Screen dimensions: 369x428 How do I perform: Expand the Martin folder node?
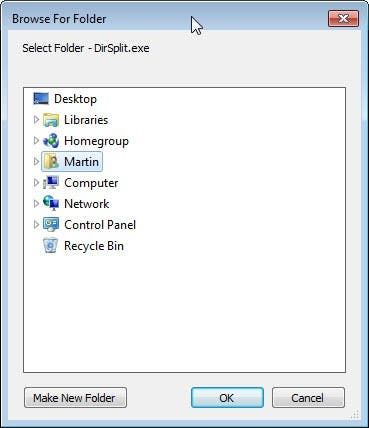coord(36,162)
